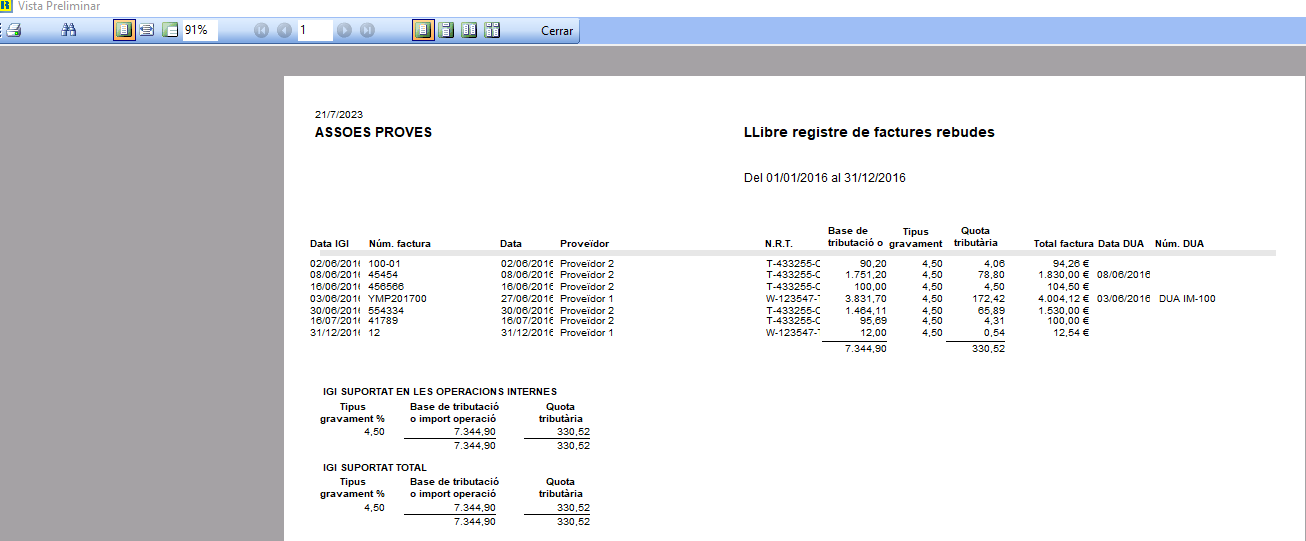
Task: Click the page number field
Action: click(x=314, y=30)
